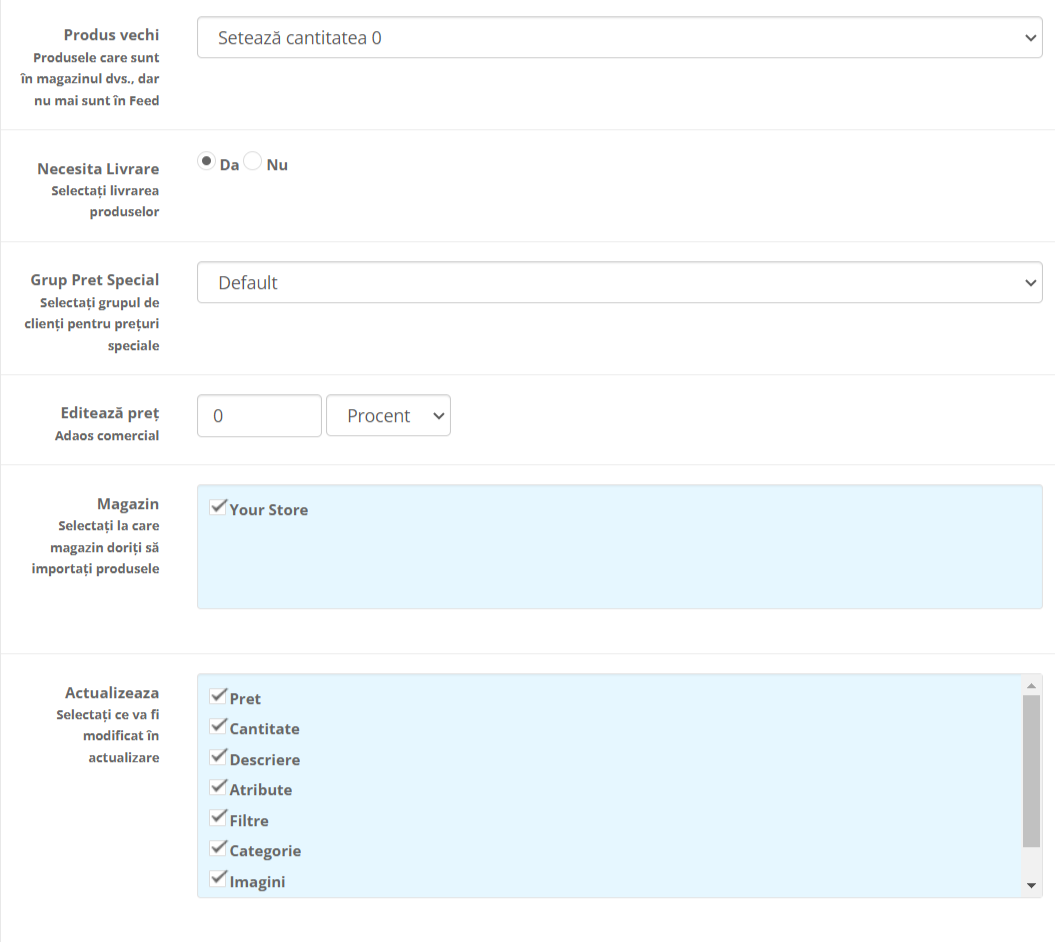Select the Nu radio button

[253, 161]
